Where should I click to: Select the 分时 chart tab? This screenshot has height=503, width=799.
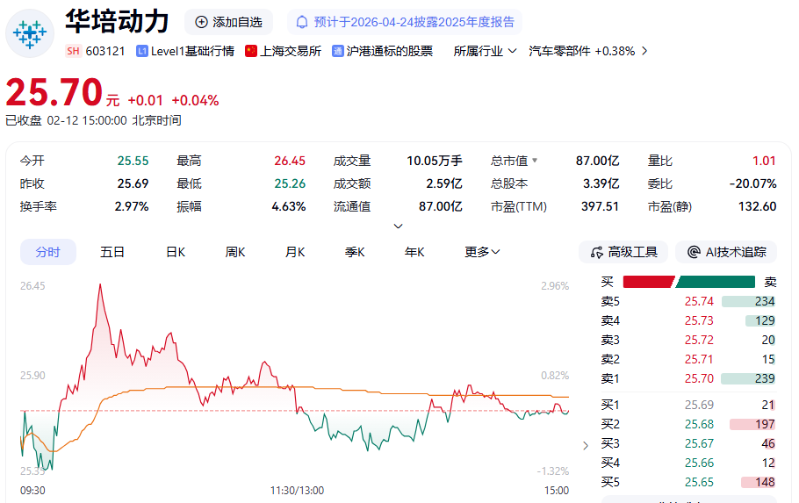pos(47,252)
